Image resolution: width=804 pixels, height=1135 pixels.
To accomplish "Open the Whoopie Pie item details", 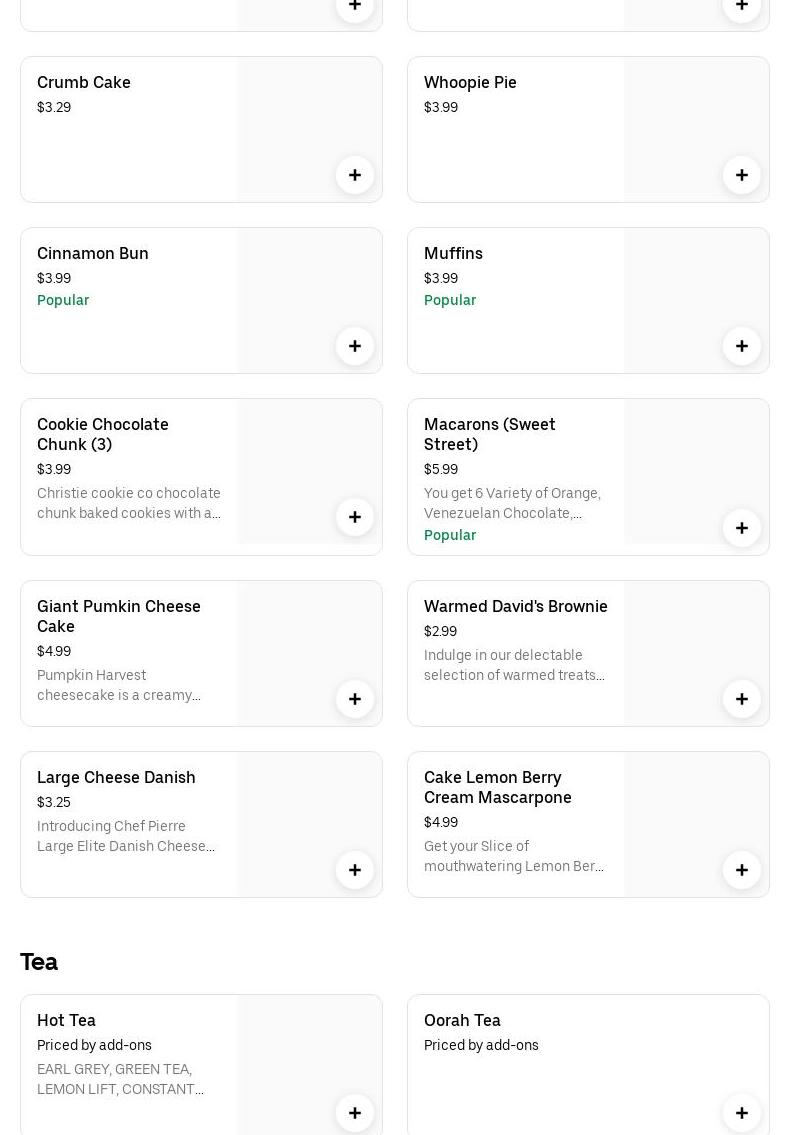I will [x=470, y=82].
